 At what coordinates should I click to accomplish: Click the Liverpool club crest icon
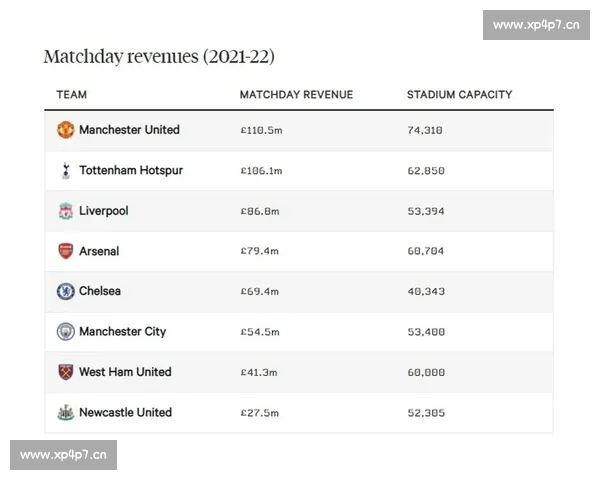click(65, 211)
